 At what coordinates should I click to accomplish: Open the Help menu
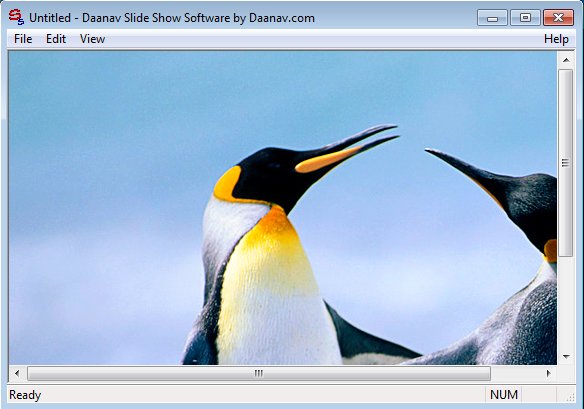click(556, 39)
